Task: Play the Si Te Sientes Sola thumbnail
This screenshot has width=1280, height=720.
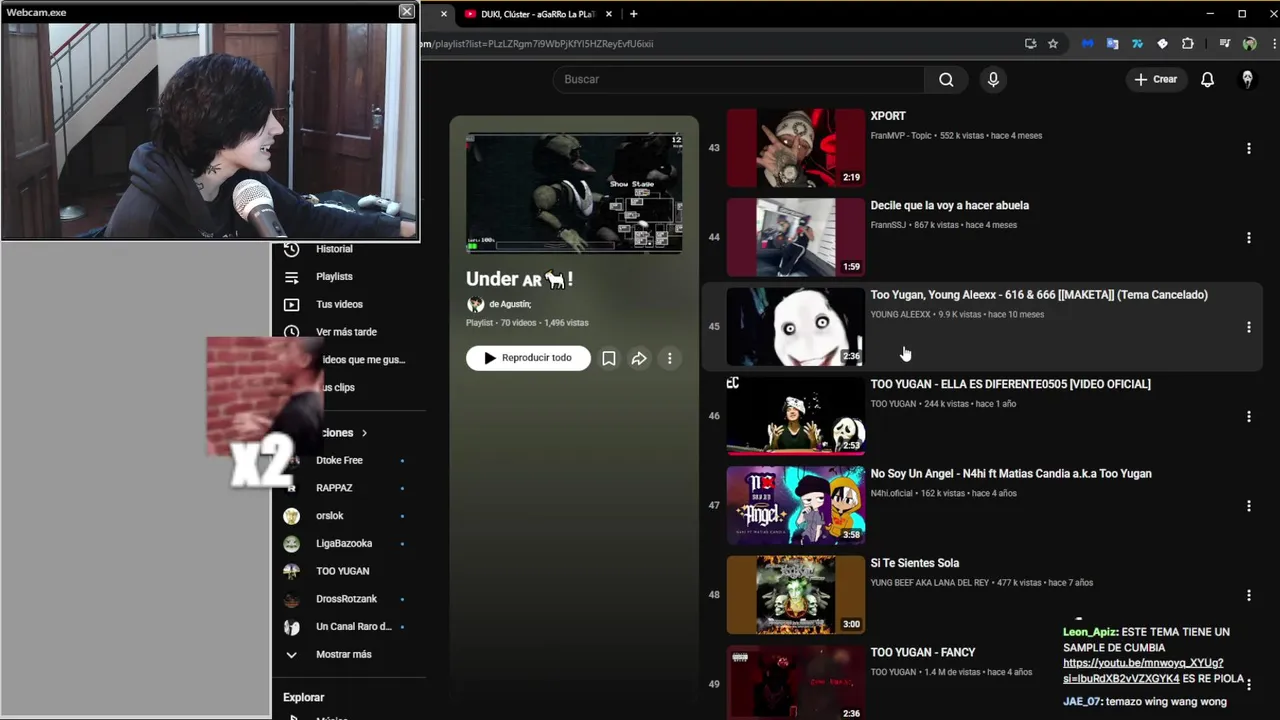Action: point(795,595)
